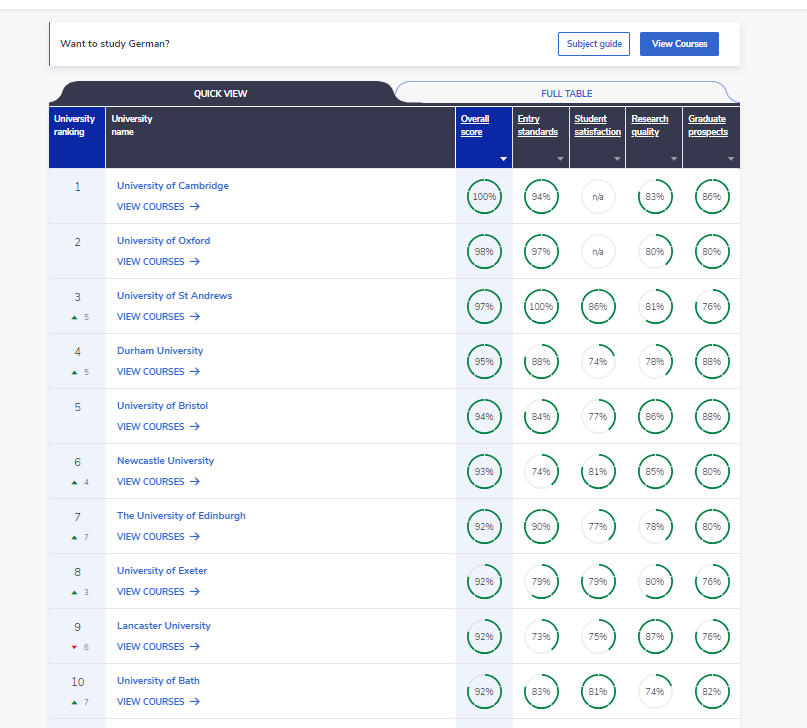Open Durham University link
The height and width of the screenshot is (728, 807).
[160, 351]
